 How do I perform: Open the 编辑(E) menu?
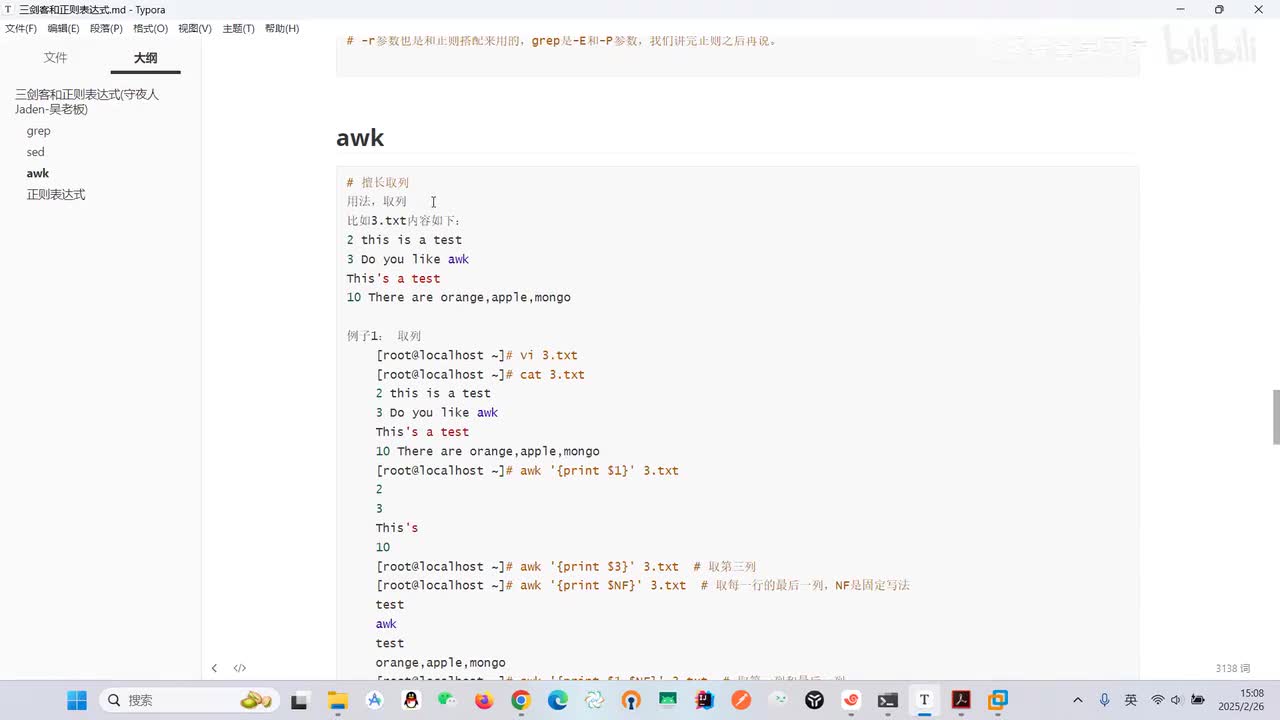pyautogui.click(x=63, y=28)
